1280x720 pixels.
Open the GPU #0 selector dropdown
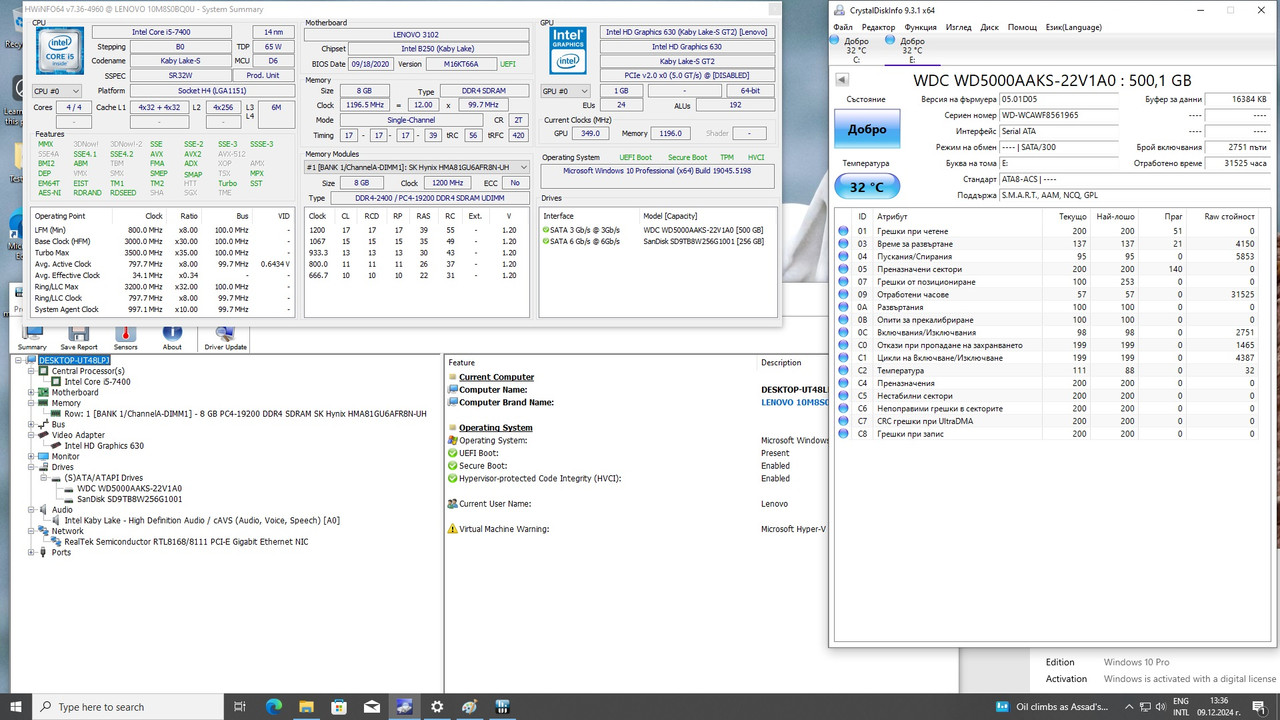(567, 91)
